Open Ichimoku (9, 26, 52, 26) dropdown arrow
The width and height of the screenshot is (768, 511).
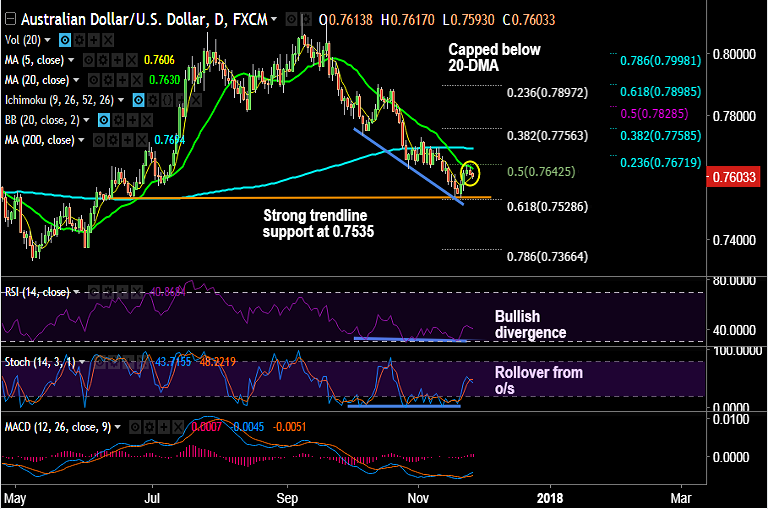click(x=121, y=100)
